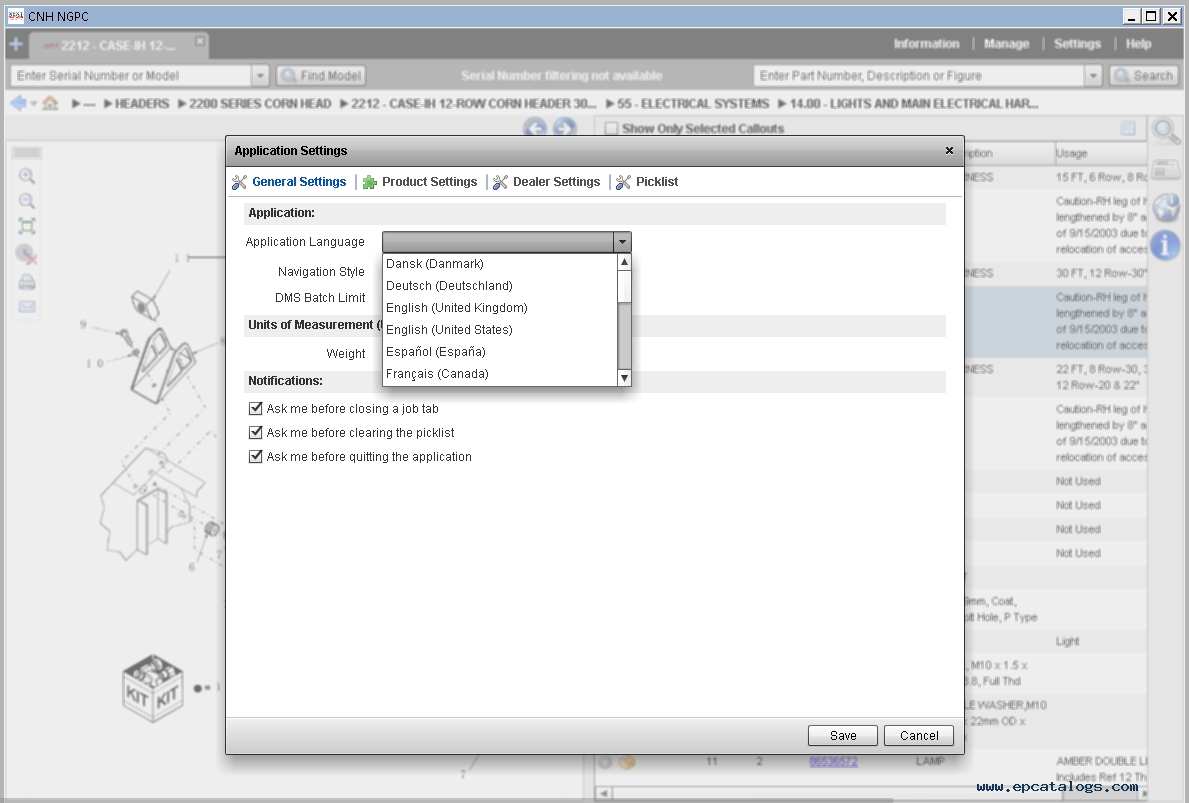
Task: Click language list scroll down arrow
Action: [x=625, y=378]
